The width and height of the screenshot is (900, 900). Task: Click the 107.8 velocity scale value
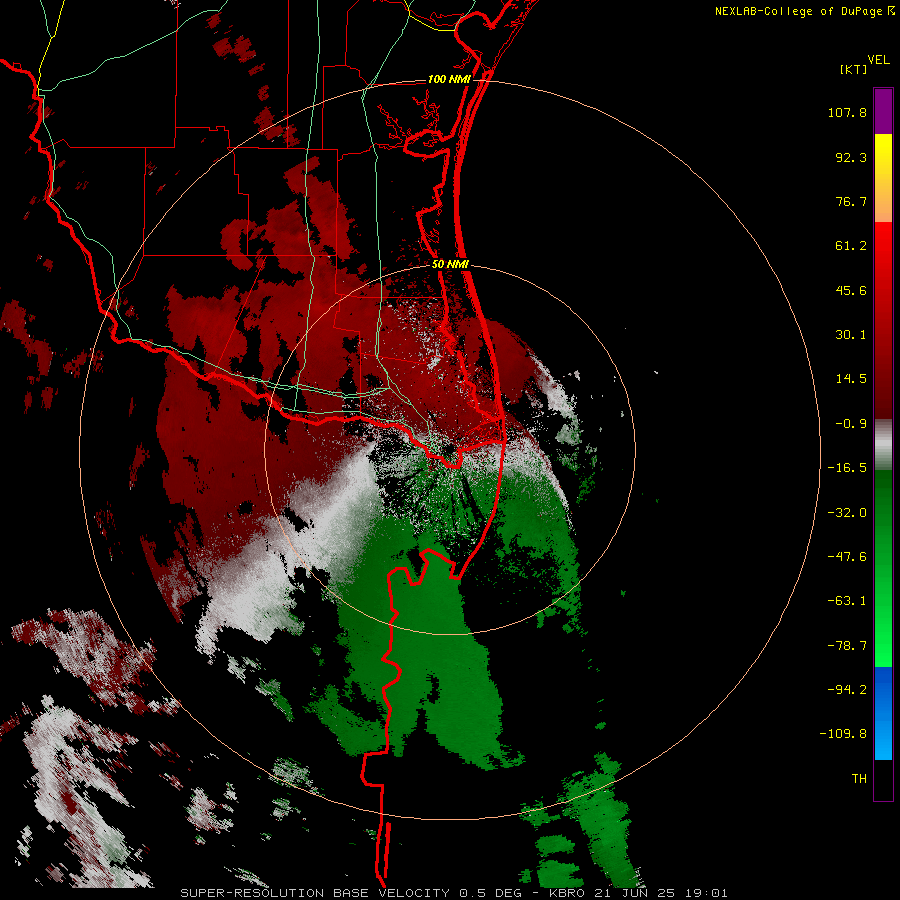point(847,112)
